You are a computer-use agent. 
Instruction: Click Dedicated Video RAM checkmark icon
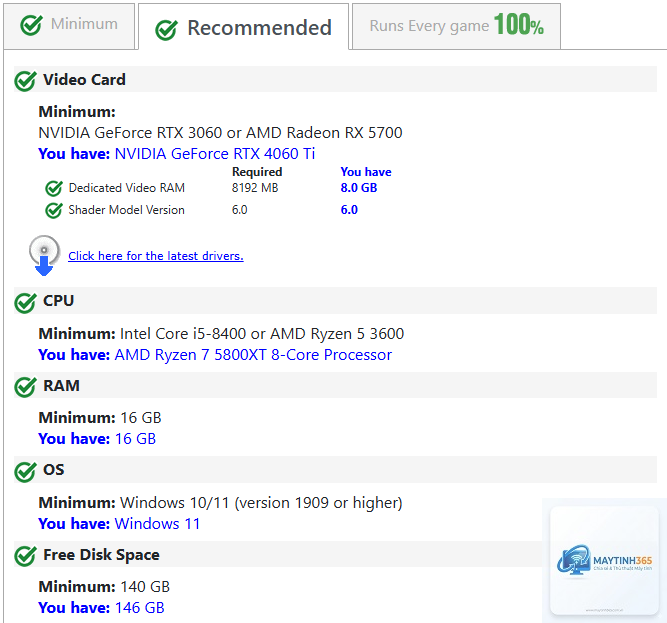click(x=54, y=188)
